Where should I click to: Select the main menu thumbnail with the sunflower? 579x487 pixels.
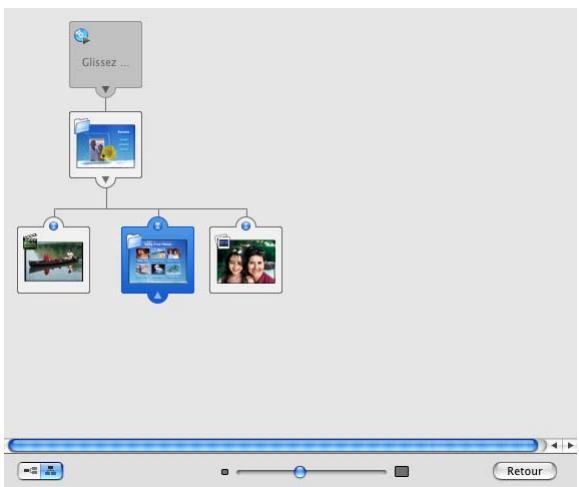click(x=106, y=146)
